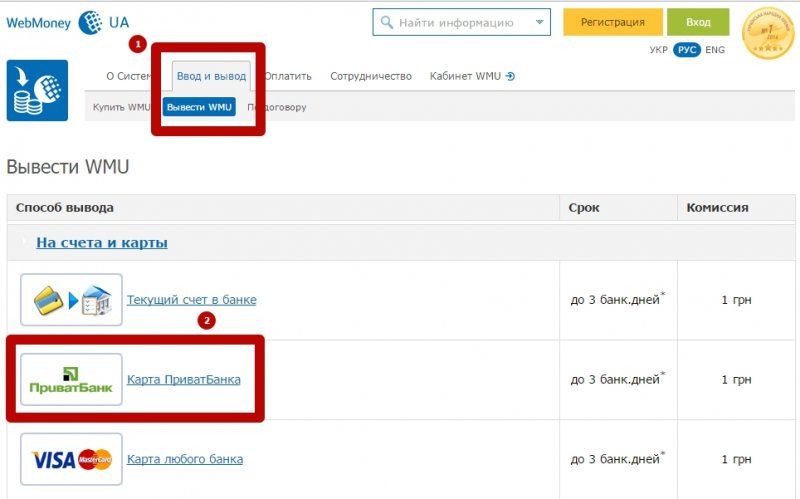
Task: Click the PrivatBank logo image
Action: click(71, 379)
